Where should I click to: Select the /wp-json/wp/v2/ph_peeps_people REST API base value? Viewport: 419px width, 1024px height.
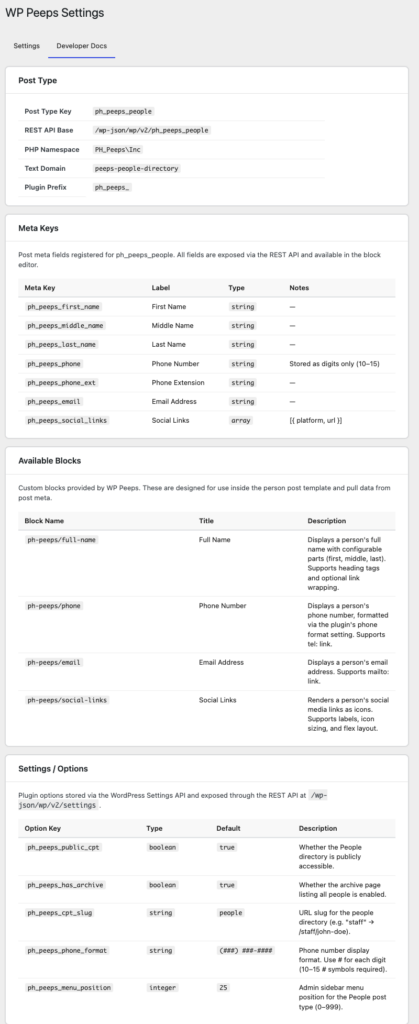pos(151,131)
